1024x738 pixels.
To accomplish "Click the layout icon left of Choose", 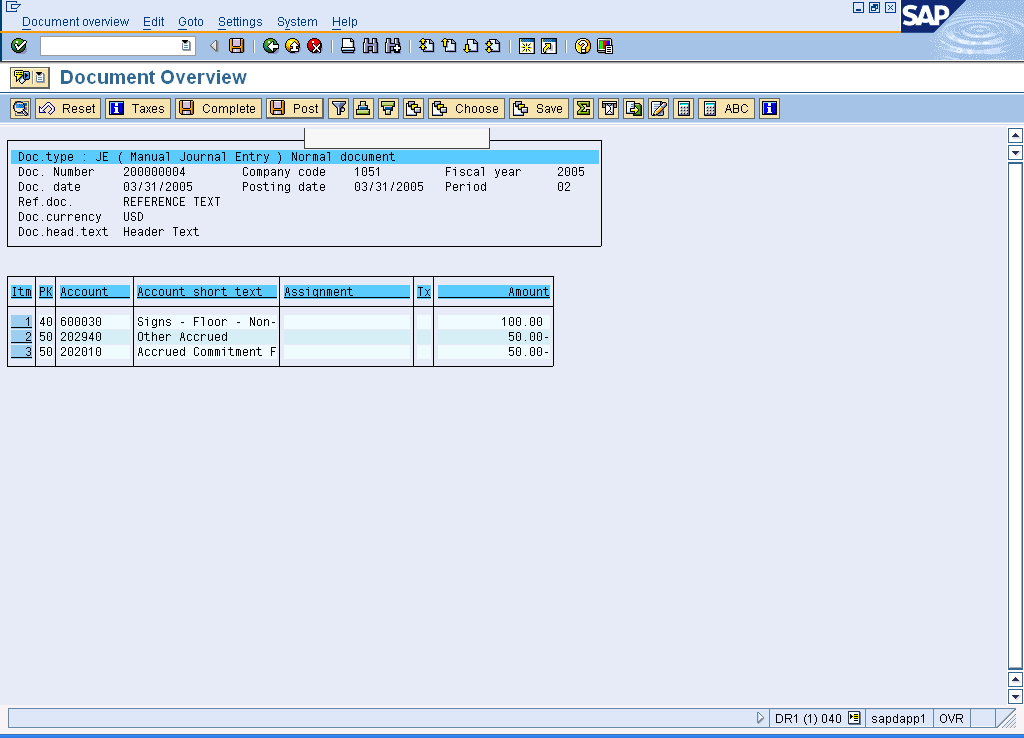I will coord(413,108).
